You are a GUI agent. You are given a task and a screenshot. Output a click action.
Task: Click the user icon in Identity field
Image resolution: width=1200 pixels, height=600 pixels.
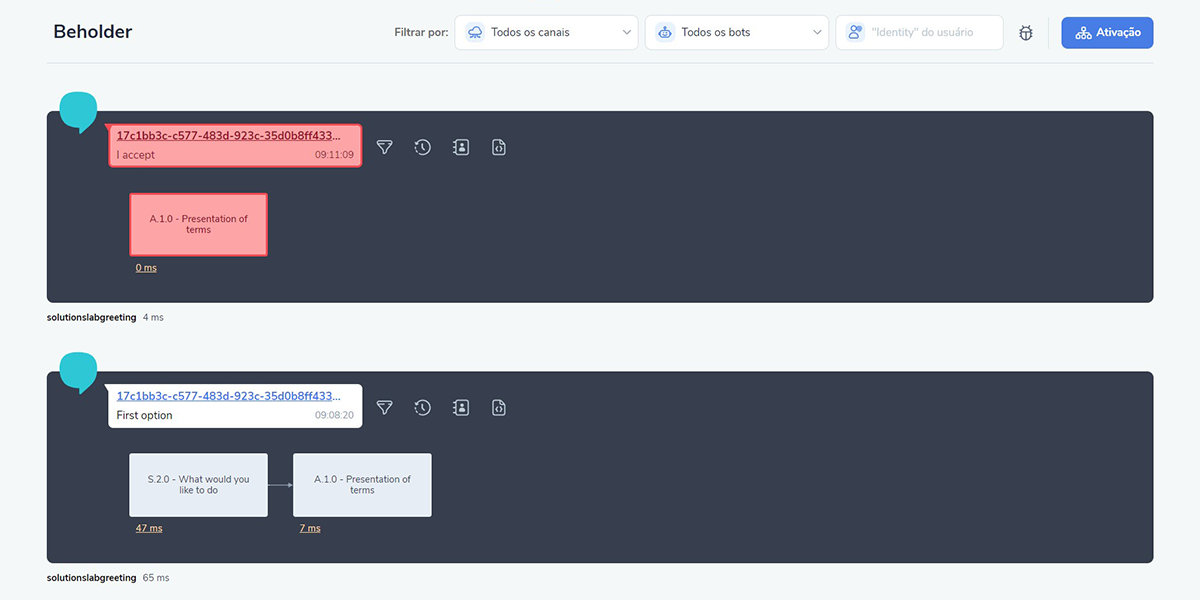click(855, 32)
